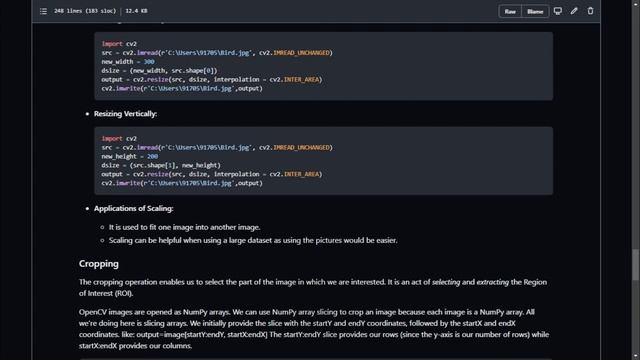Click the italic word 'selecting'
The image size is (640, 360).
click(446, 282)
